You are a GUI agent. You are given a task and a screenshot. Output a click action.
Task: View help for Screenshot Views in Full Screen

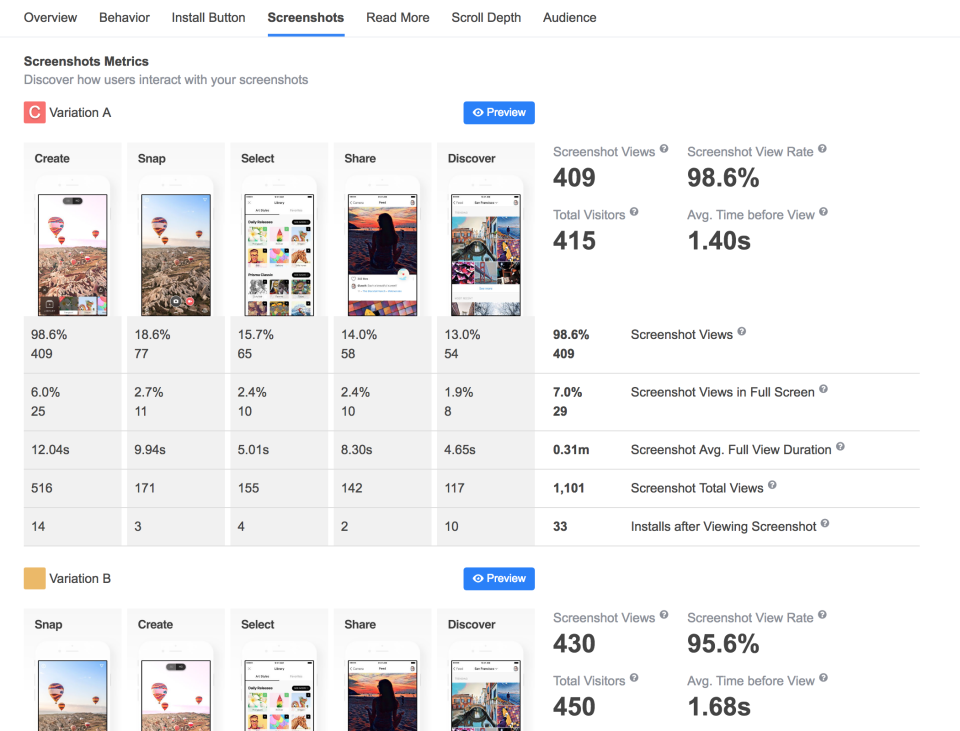click(x=822, y=392)
